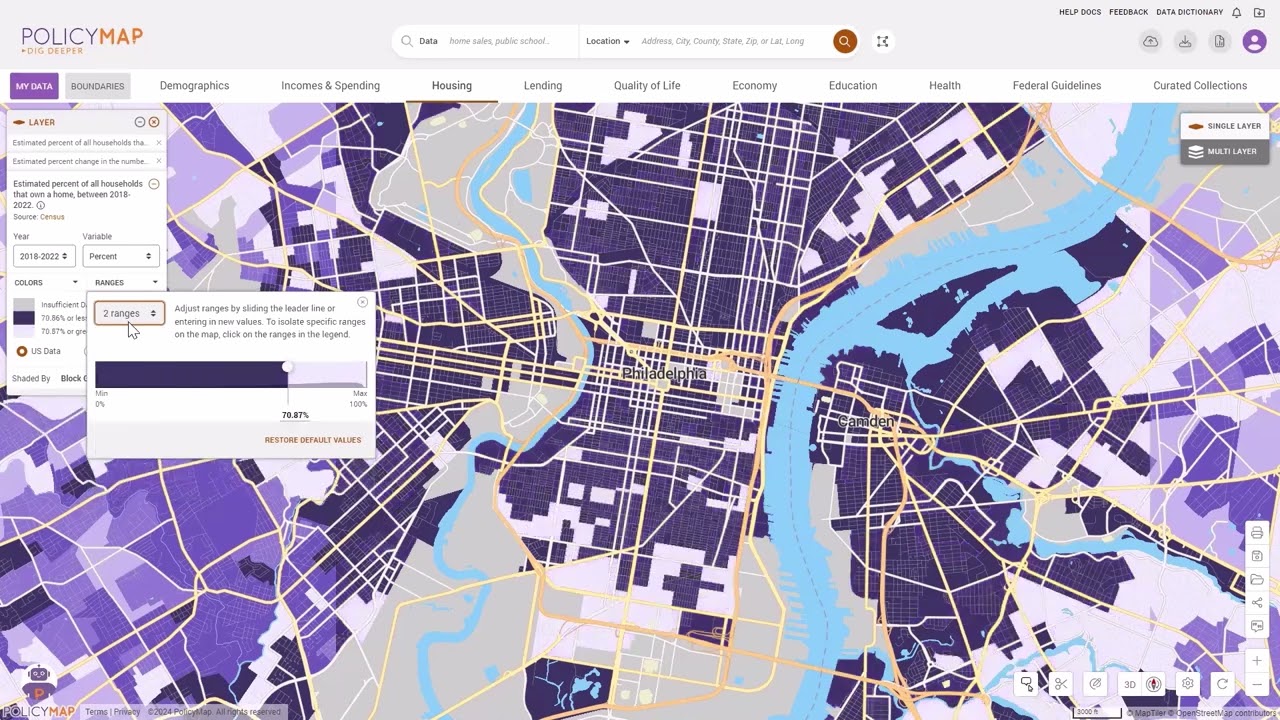The height and width of the screenshot is (720, 1280).
Task: Zoom out of the map
Action: (1257, 684)
